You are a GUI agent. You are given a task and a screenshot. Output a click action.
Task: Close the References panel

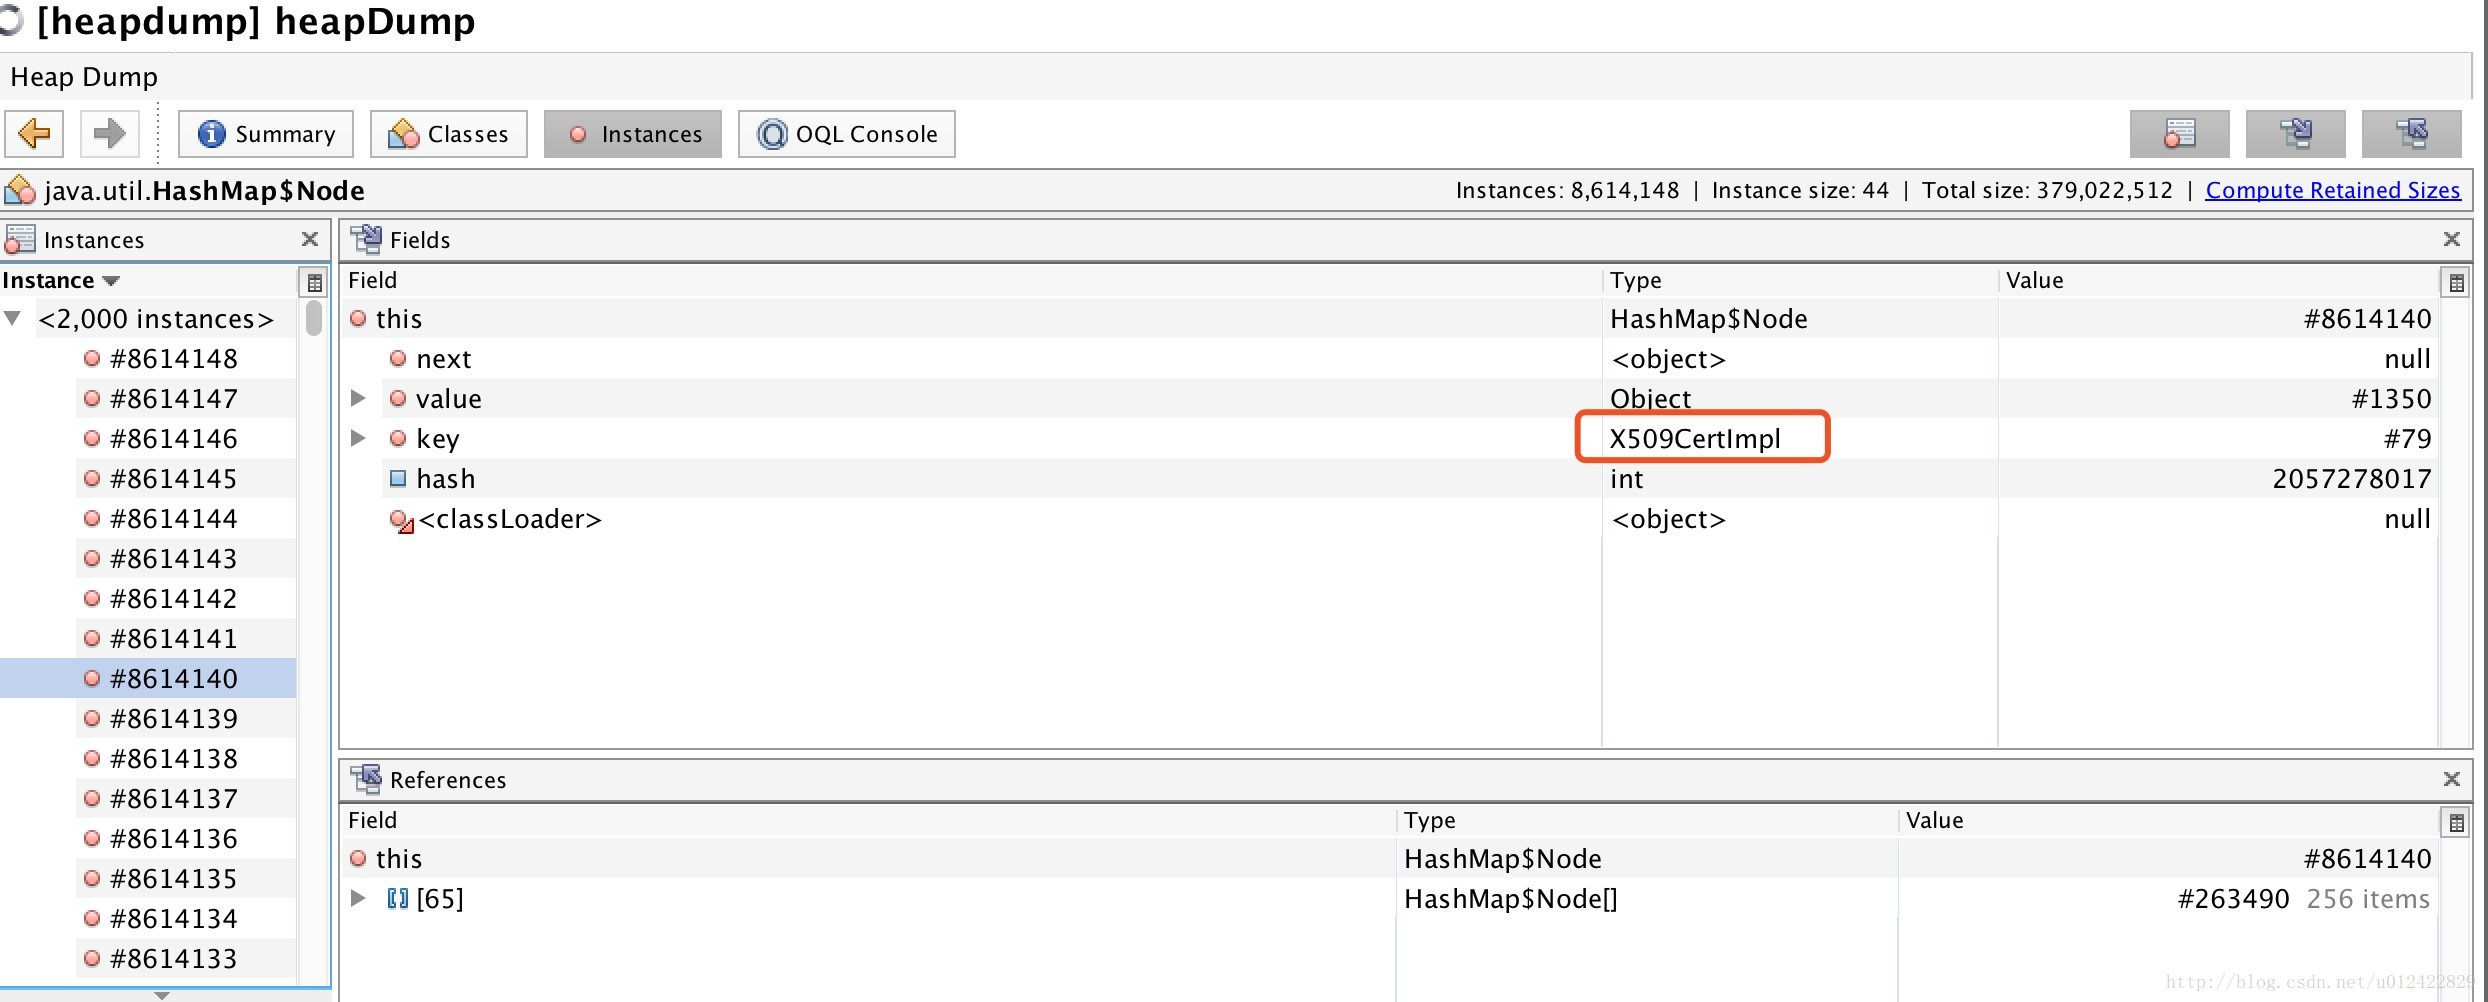[2451, 779]
